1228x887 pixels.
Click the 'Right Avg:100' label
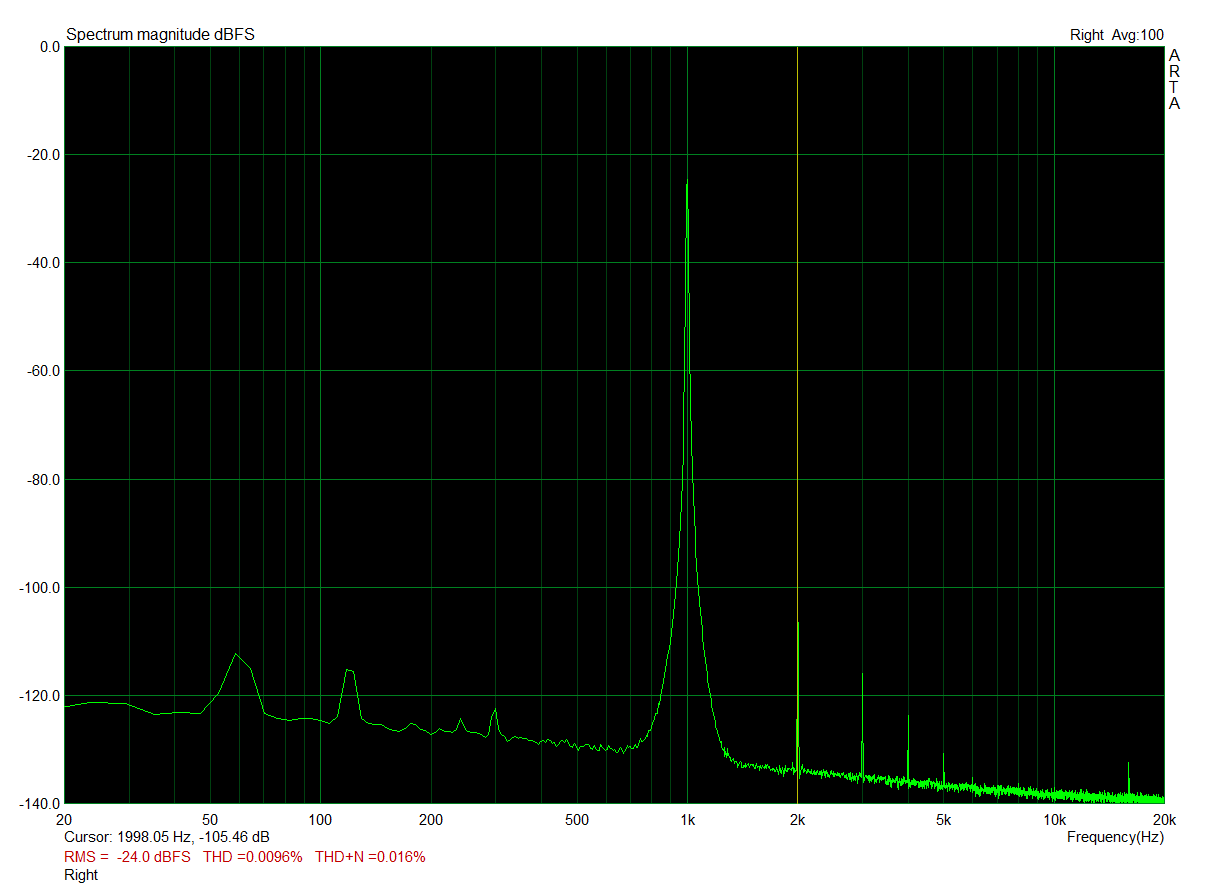pos(1116,35)
